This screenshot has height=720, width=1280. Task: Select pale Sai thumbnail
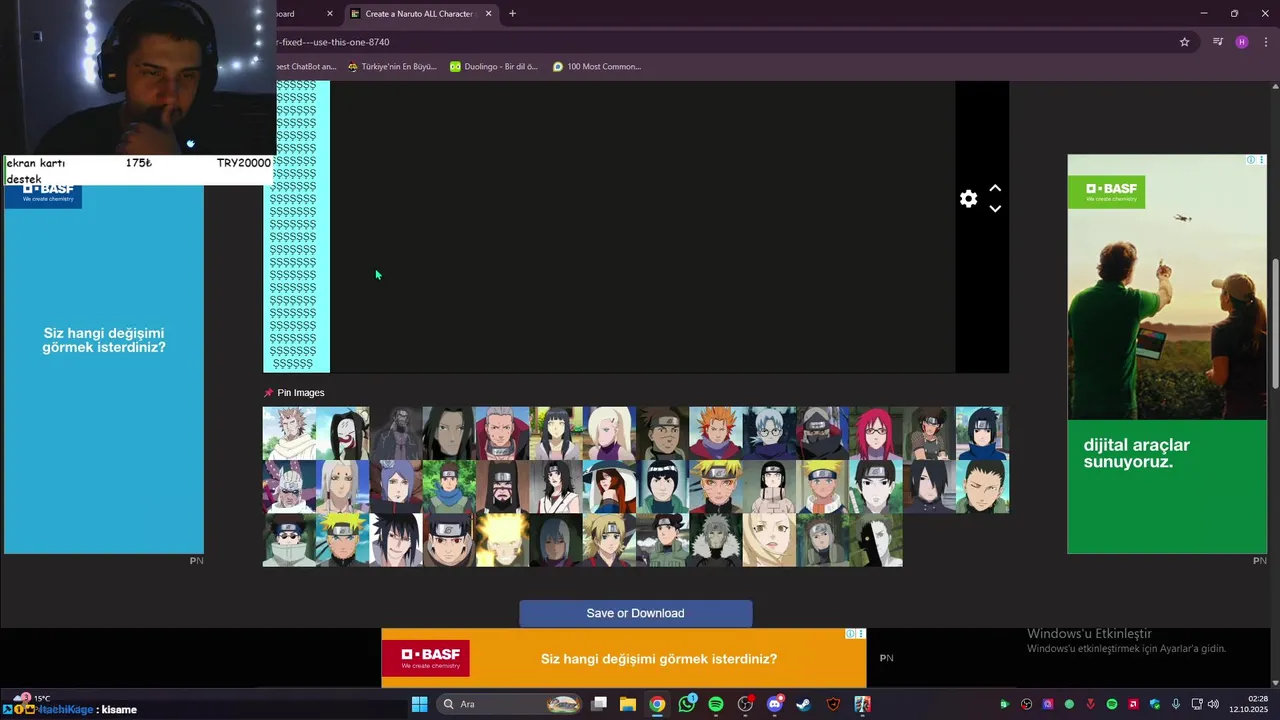click(876, 487)
